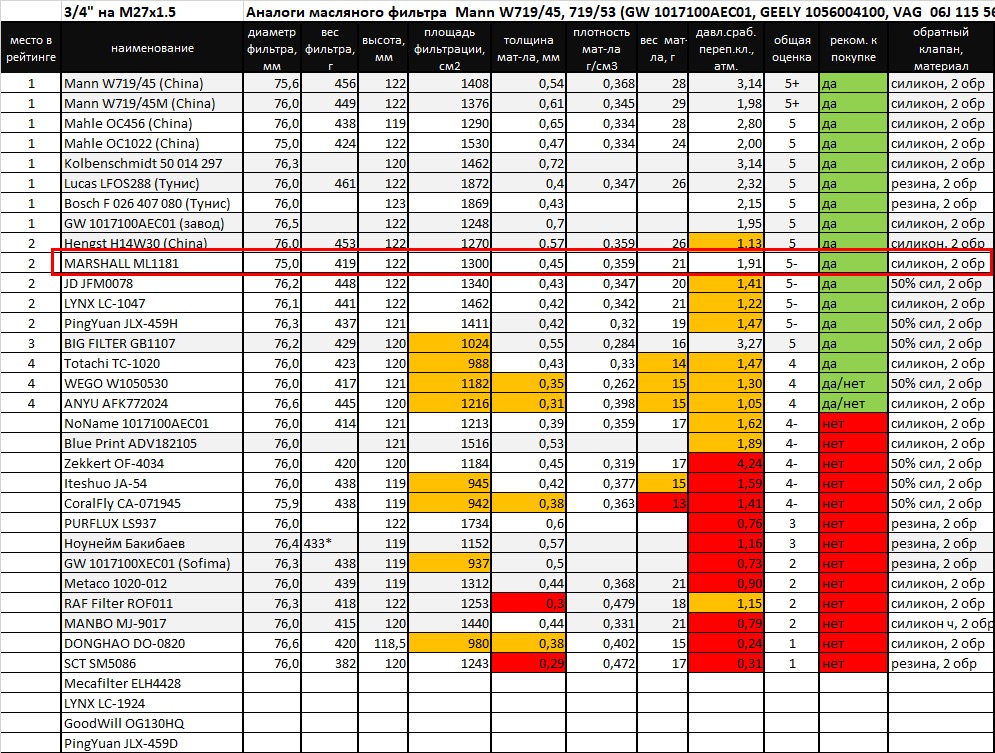Viewport: 995px width, 753px height.
Task: Select the 'RAF Filter ROF011' cell
Action: (152, 603)
